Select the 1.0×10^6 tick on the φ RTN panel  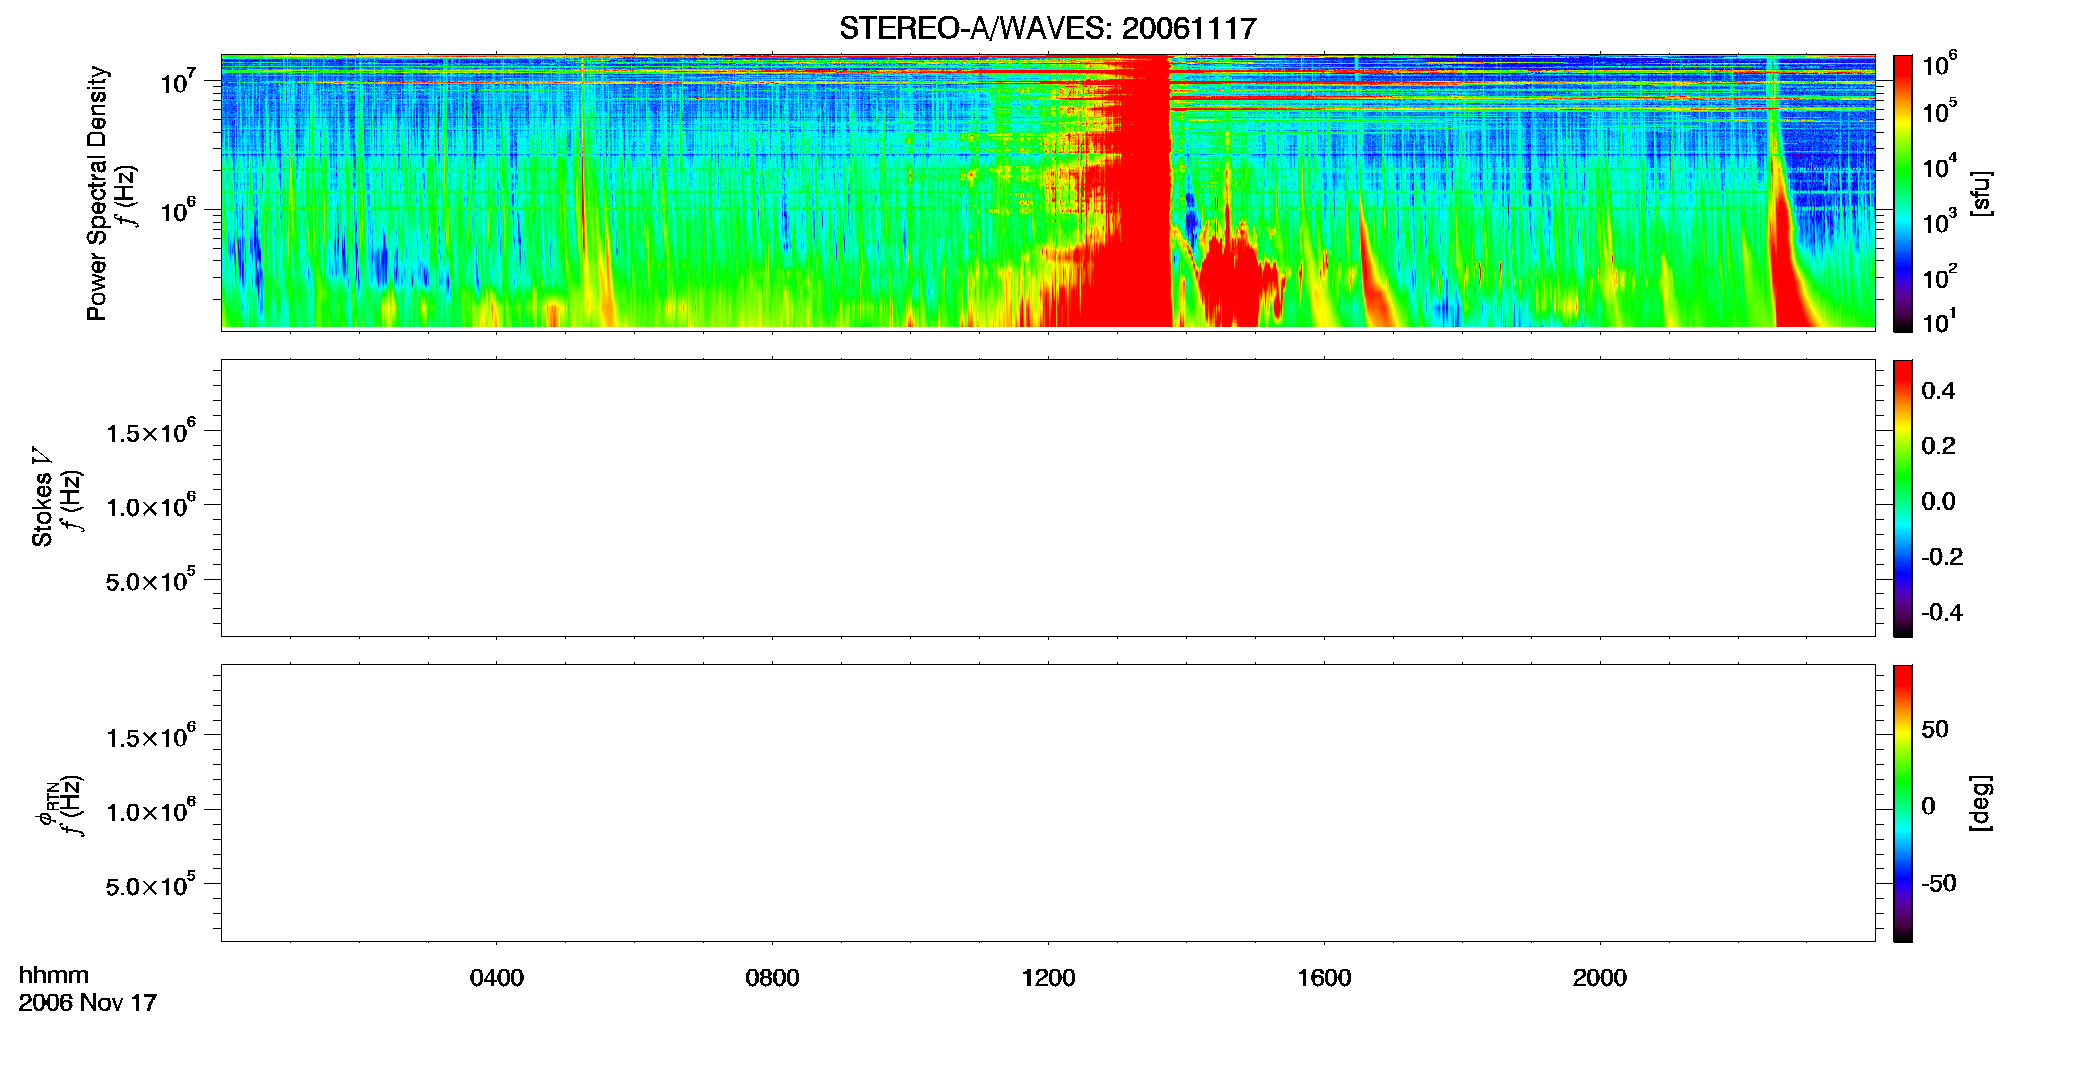click(x=150, y=811)
